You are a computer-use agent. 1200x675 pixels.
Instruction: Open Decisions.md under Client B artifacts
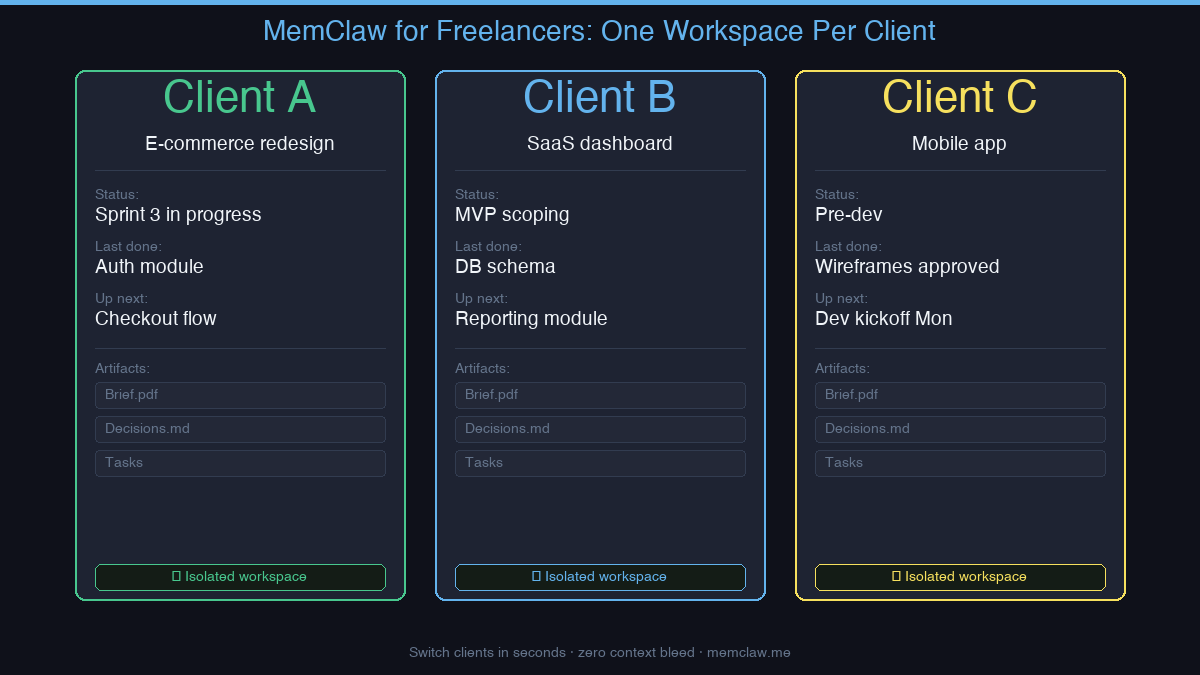pos(600,429)
